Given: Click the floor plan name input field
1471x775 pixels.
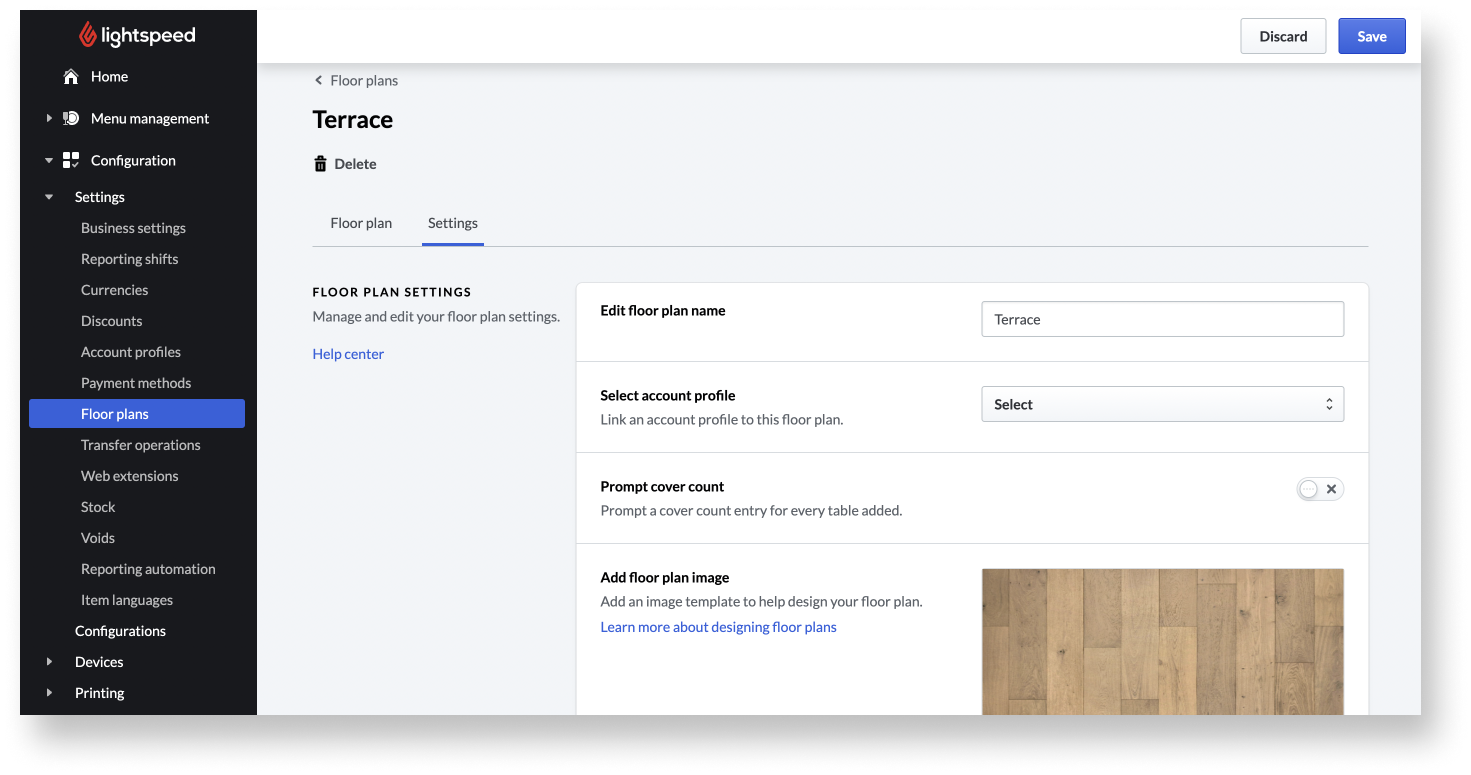Looking at the screenshot, I should (1162, 320).
